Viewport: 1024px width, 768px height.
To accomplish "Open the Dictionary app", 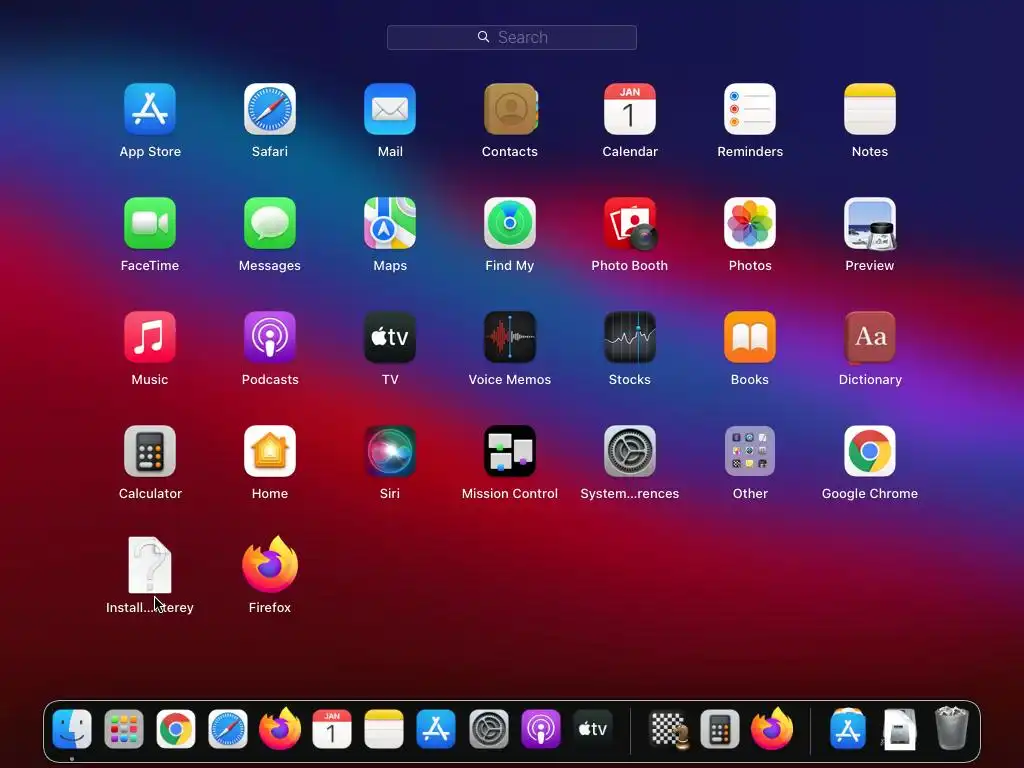I will [x=870, y=337].
